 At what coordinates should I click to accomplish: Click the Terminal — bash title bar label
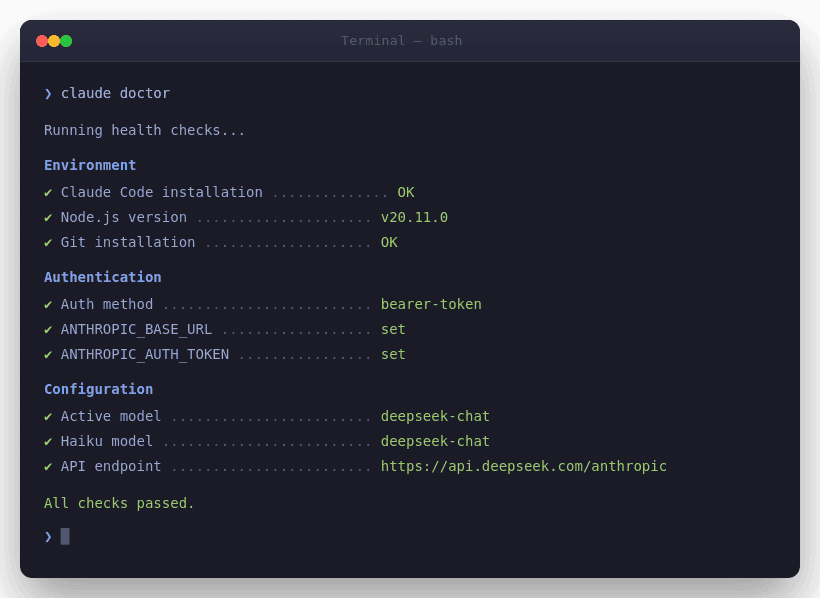click(402, 41)
